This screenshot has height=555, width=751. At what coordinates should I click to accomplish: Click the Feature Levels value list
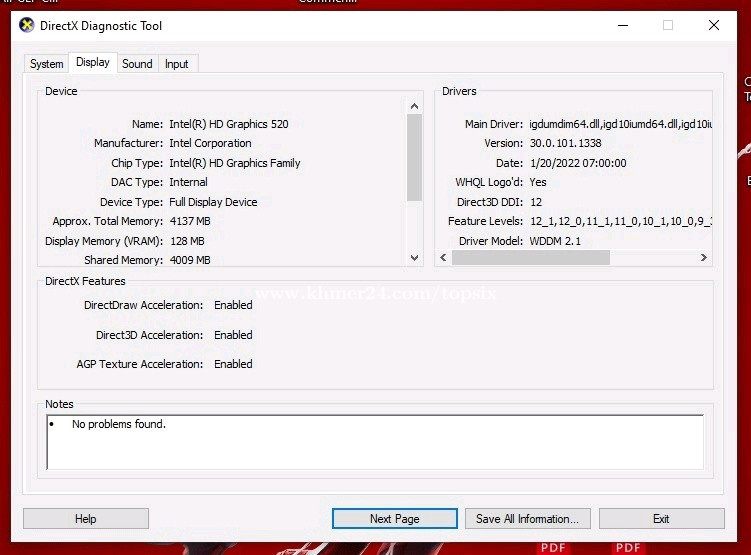coord(621,221)
